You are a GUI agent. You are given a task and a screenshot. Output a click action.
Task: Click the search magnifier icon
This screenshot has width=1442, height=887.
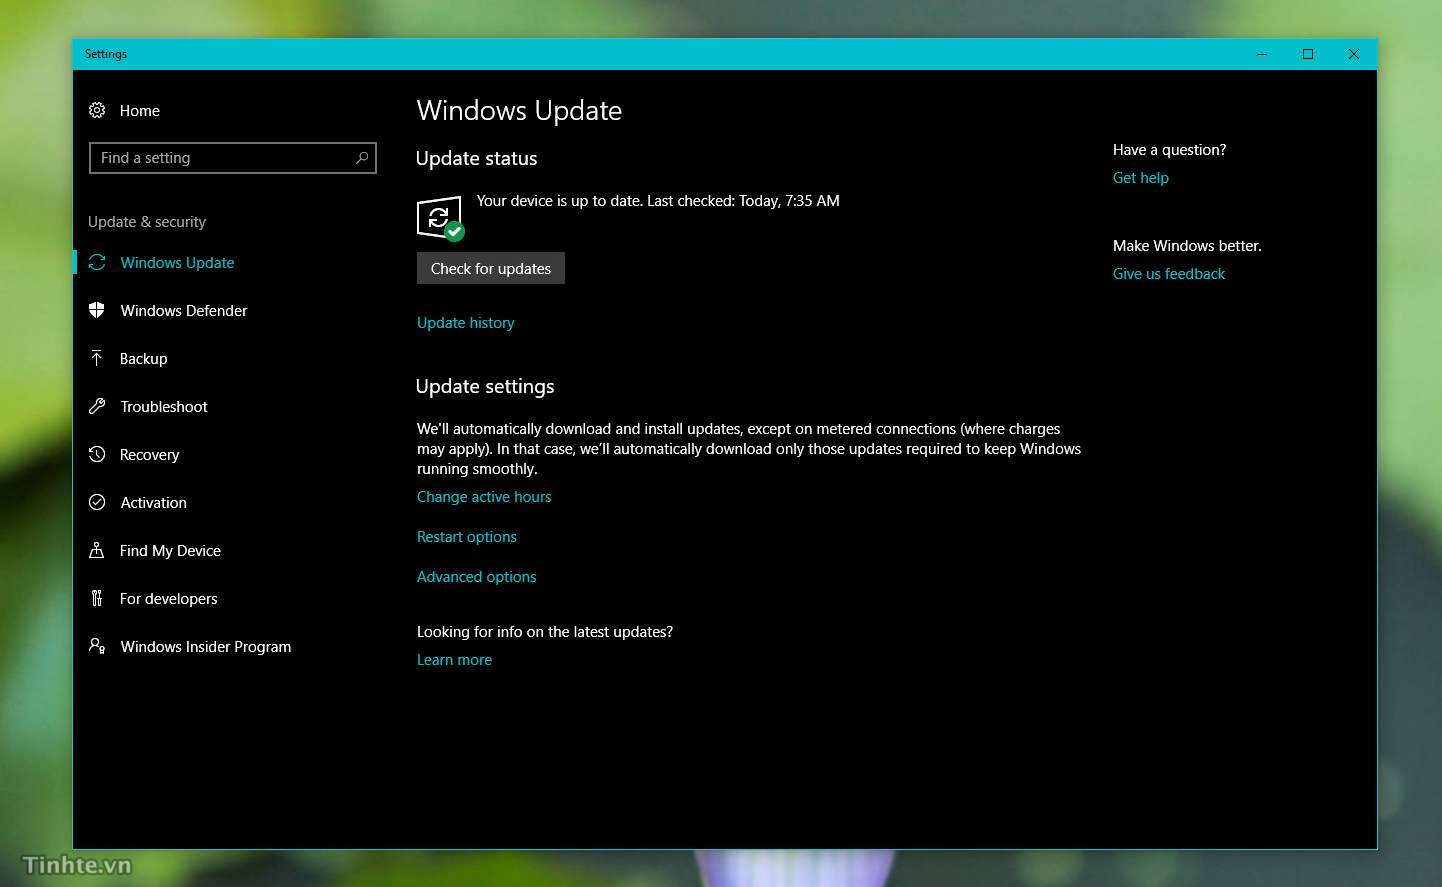point(362,158)
